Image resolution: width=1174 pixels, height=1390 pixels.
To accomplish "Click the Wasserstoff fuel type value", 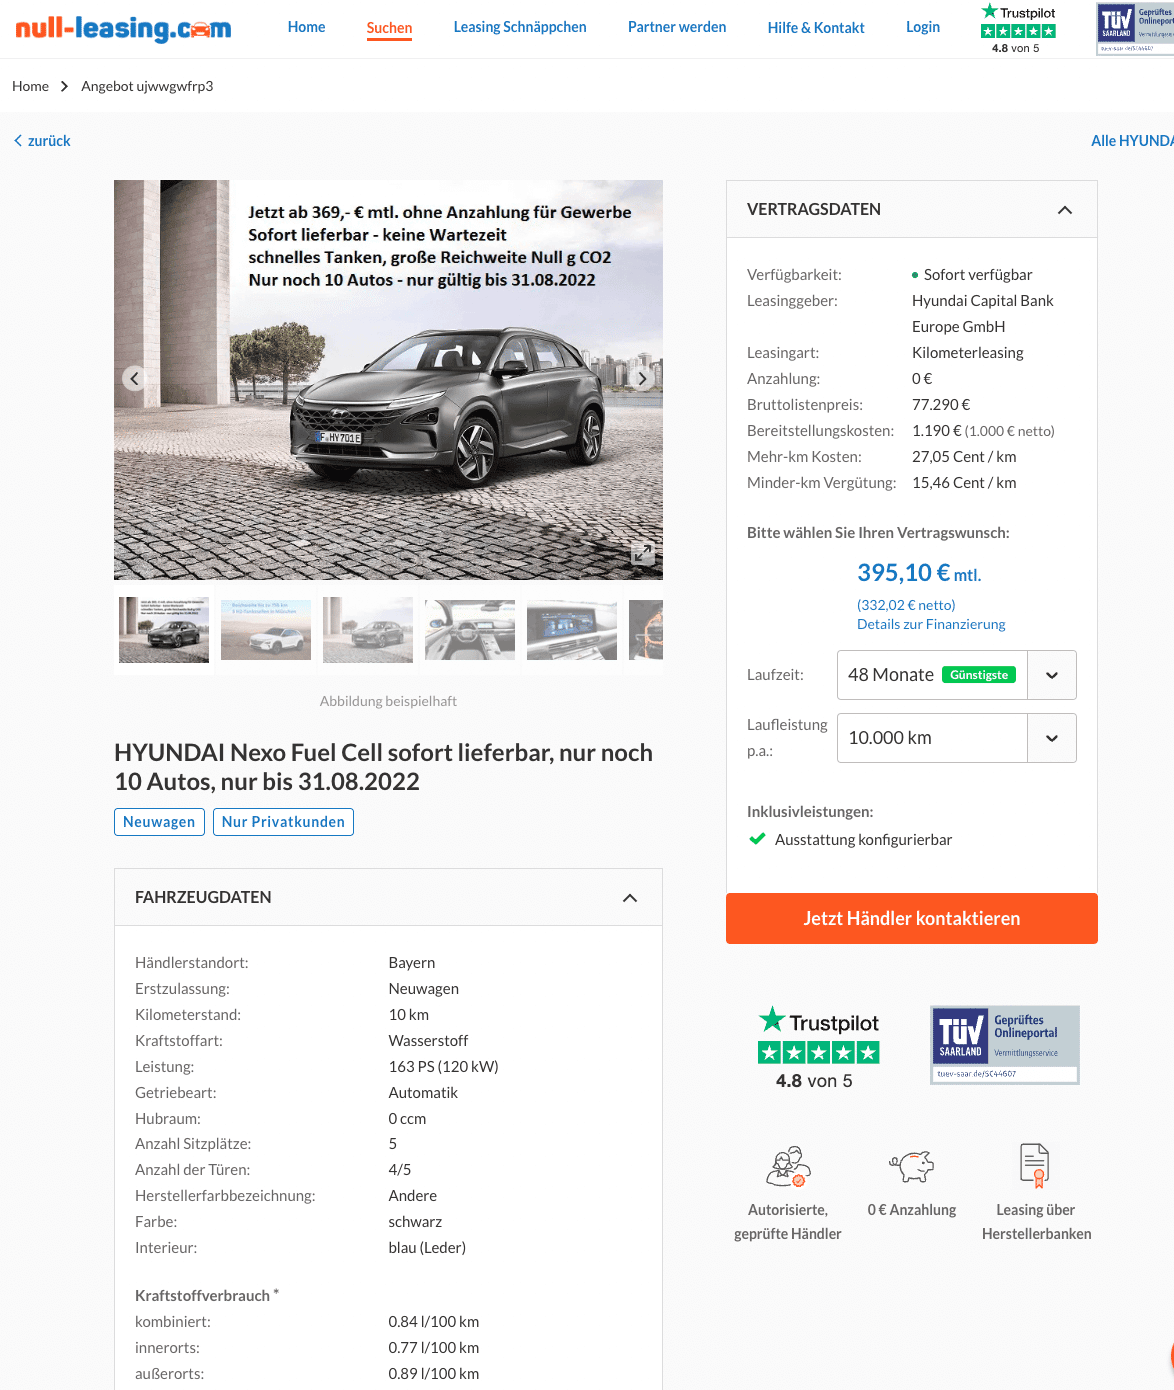I will 428,1041.
